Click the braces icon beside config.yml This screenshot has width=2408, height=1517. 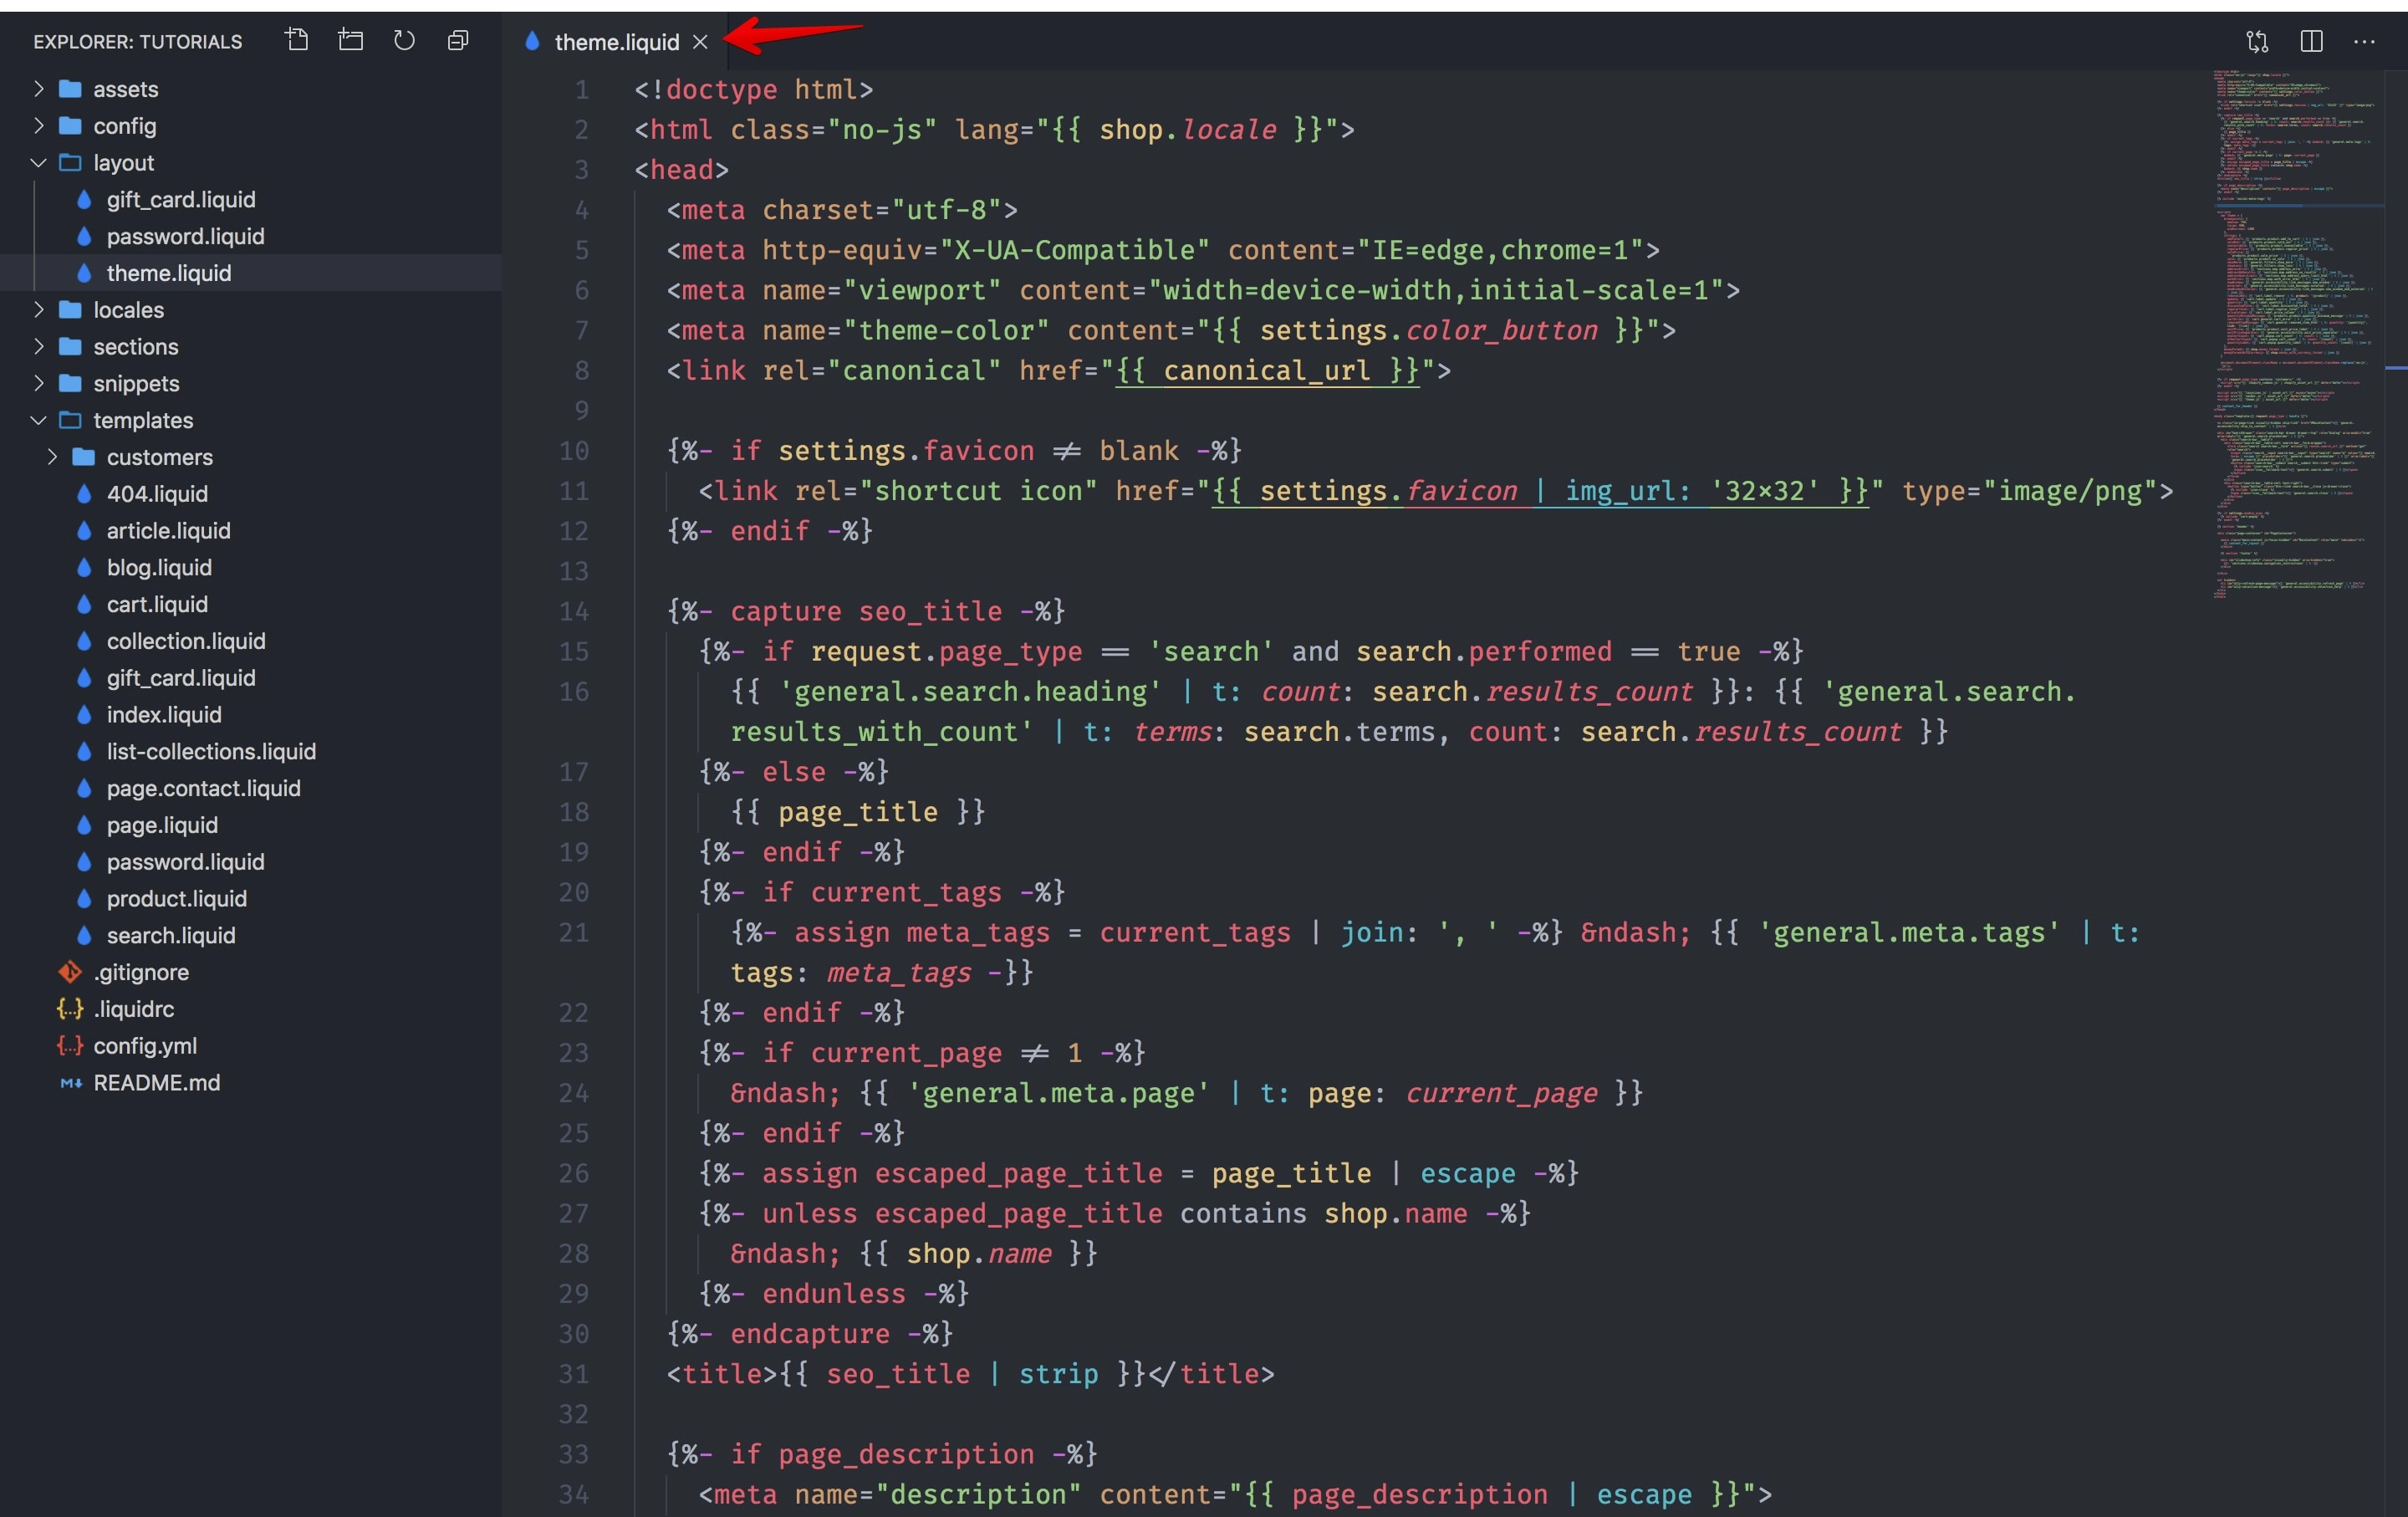click(70, 1046)
